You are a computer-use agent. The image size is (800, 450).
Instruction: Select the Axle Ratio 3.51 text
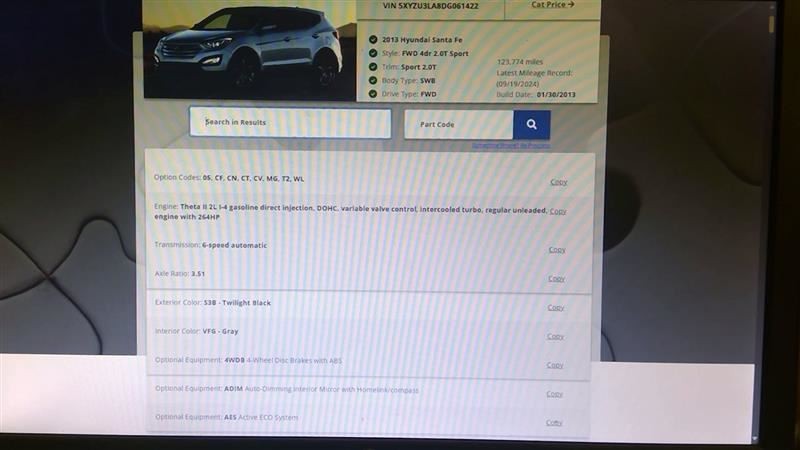pyautogui.click(x=180, y=274)
